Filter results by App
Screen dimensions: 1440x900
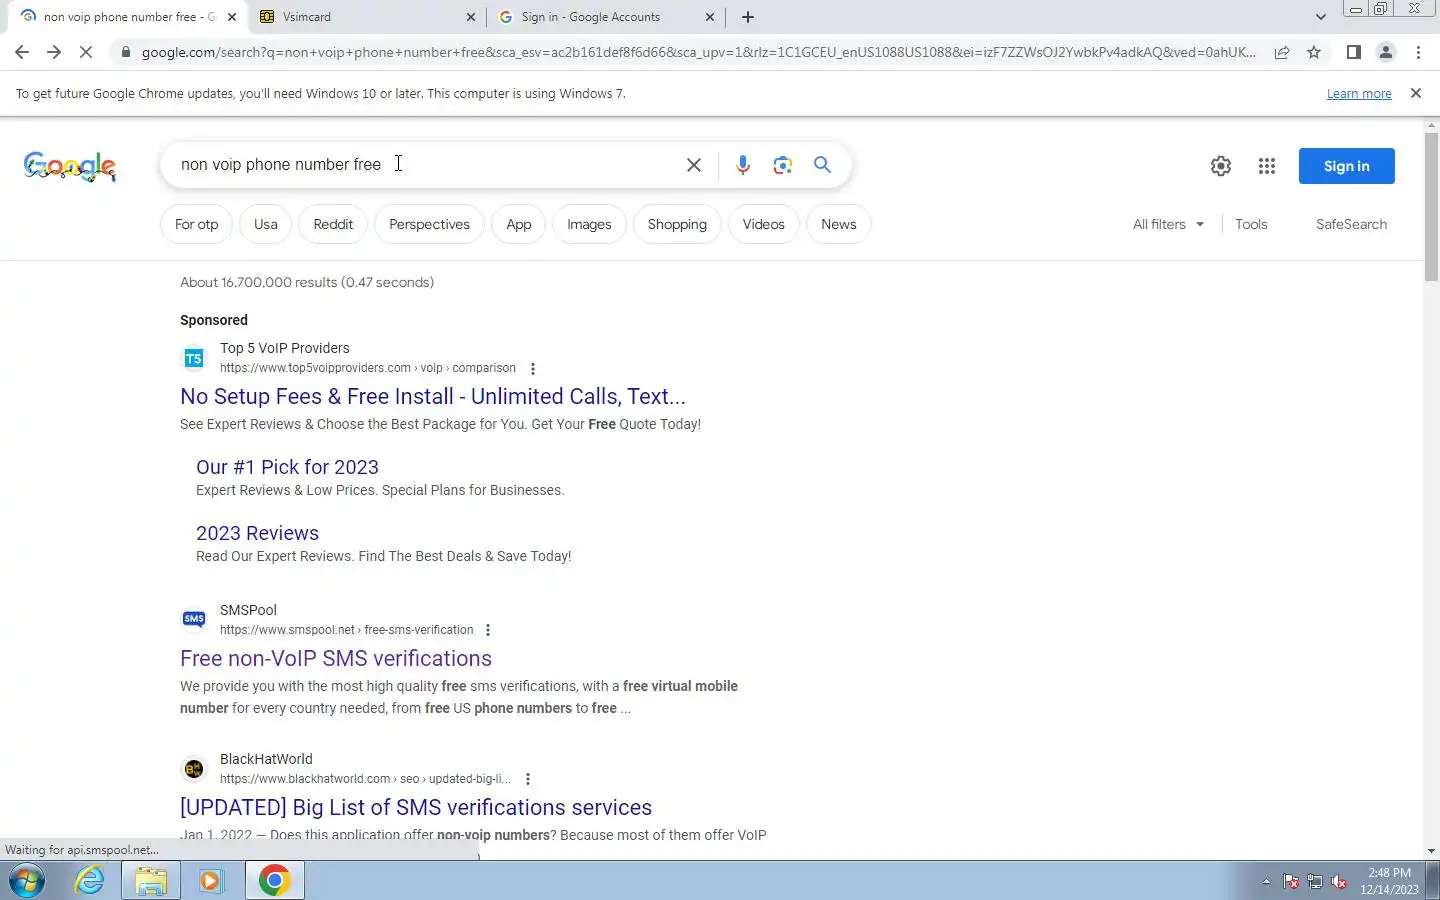pyautogui.click(x=518, y=224)
